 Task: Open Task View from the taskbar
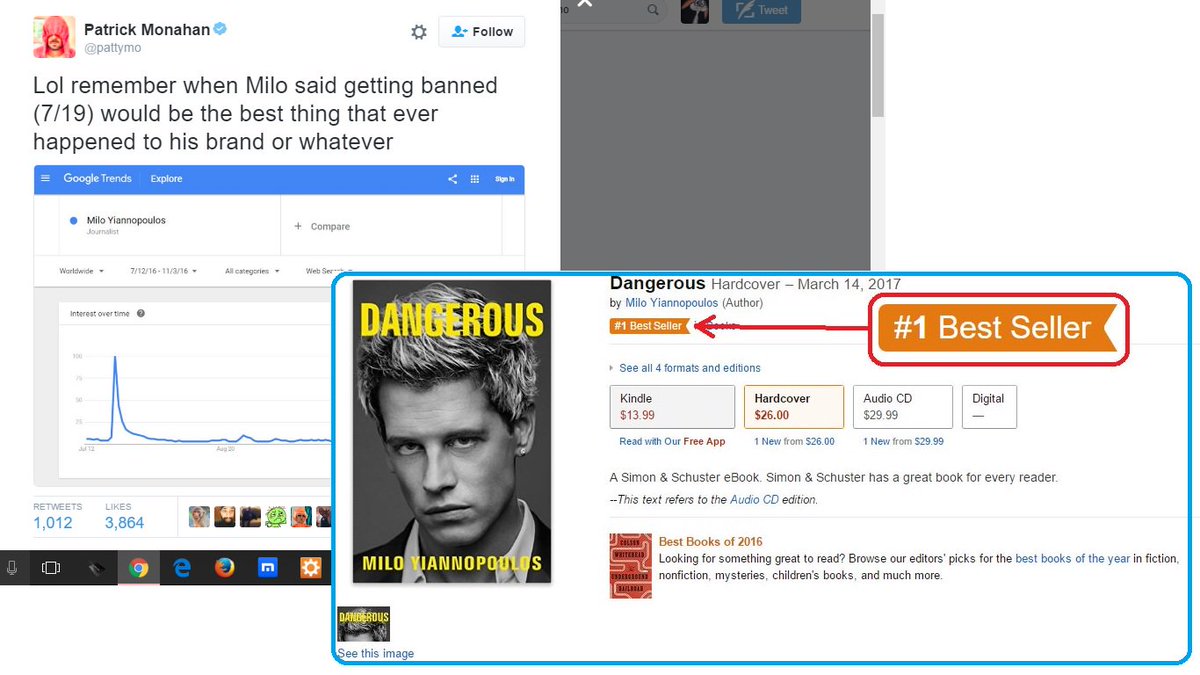(51, 568)
